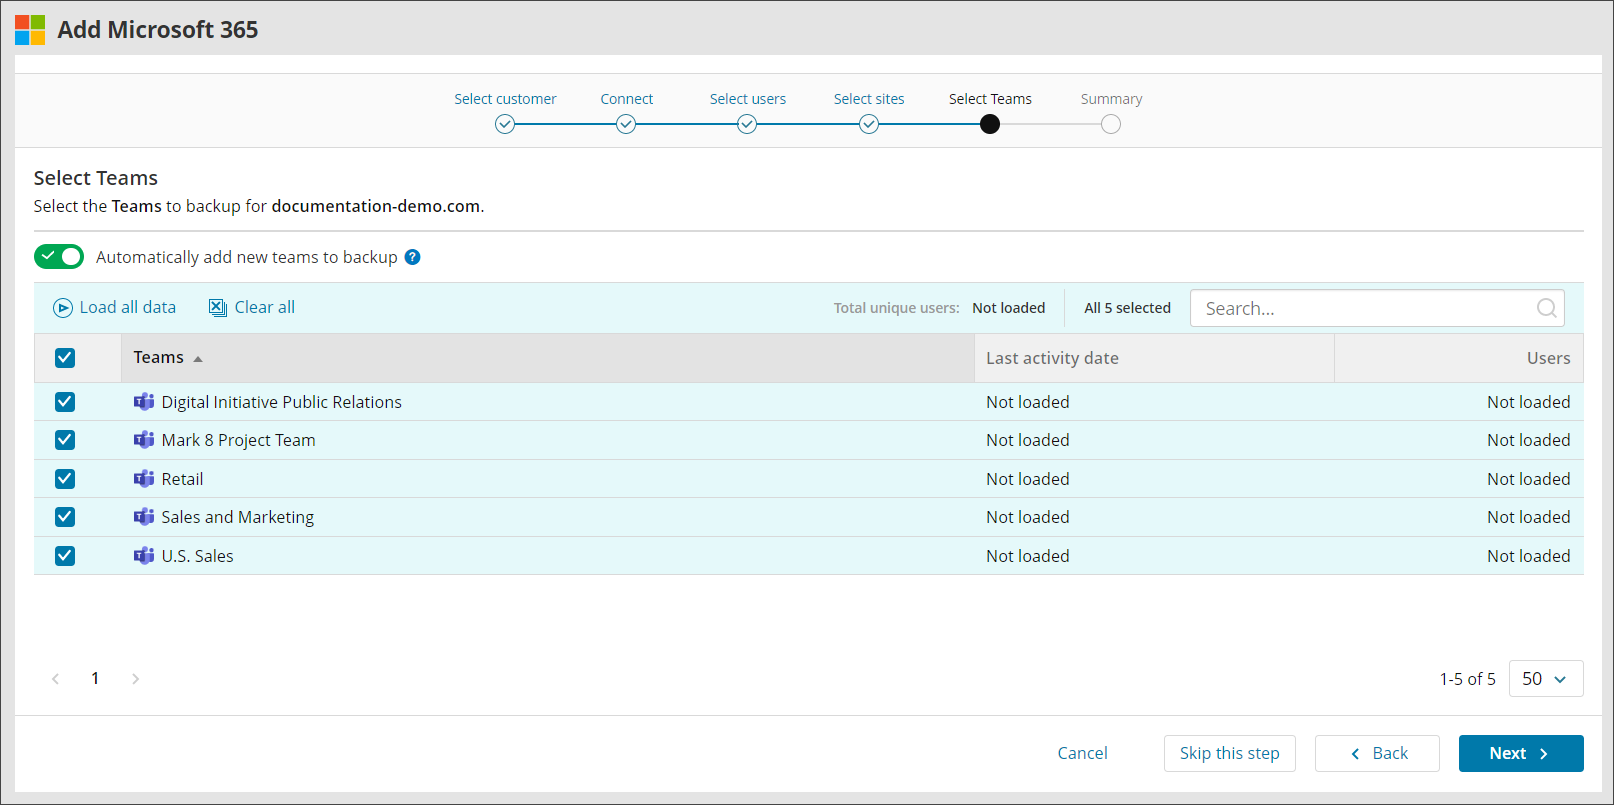Disable automatically add new teams toggle
This screenshot has height=805, width=1614.
click(x=59, y=257)
